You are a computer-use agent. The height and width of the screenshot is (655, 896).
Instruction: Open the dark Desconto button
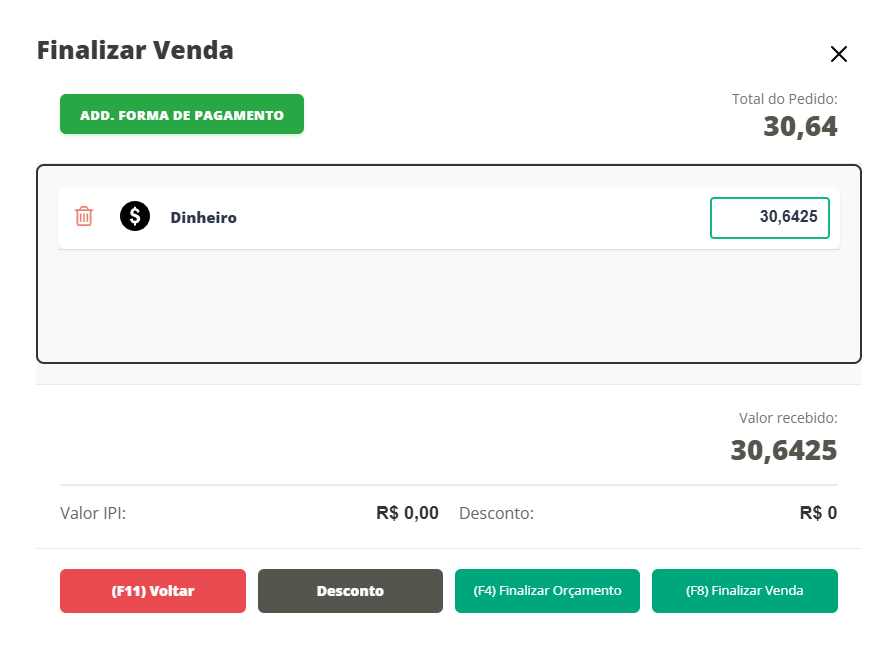click(x=350, y=591)
